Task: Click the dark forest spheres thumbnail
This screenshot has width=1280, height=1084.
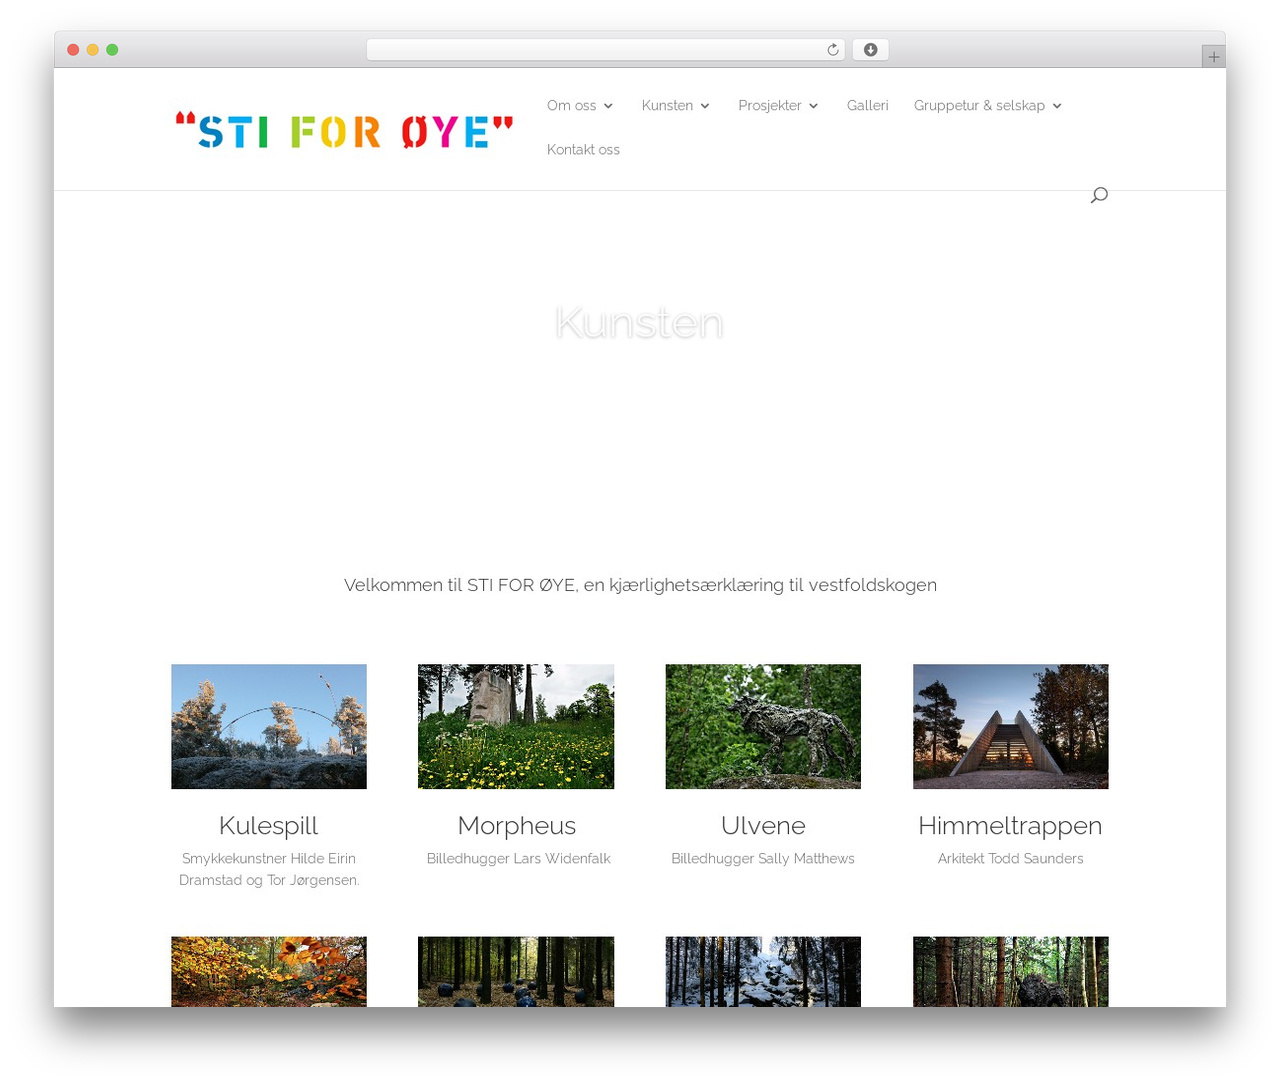Action: click(516, 971)
